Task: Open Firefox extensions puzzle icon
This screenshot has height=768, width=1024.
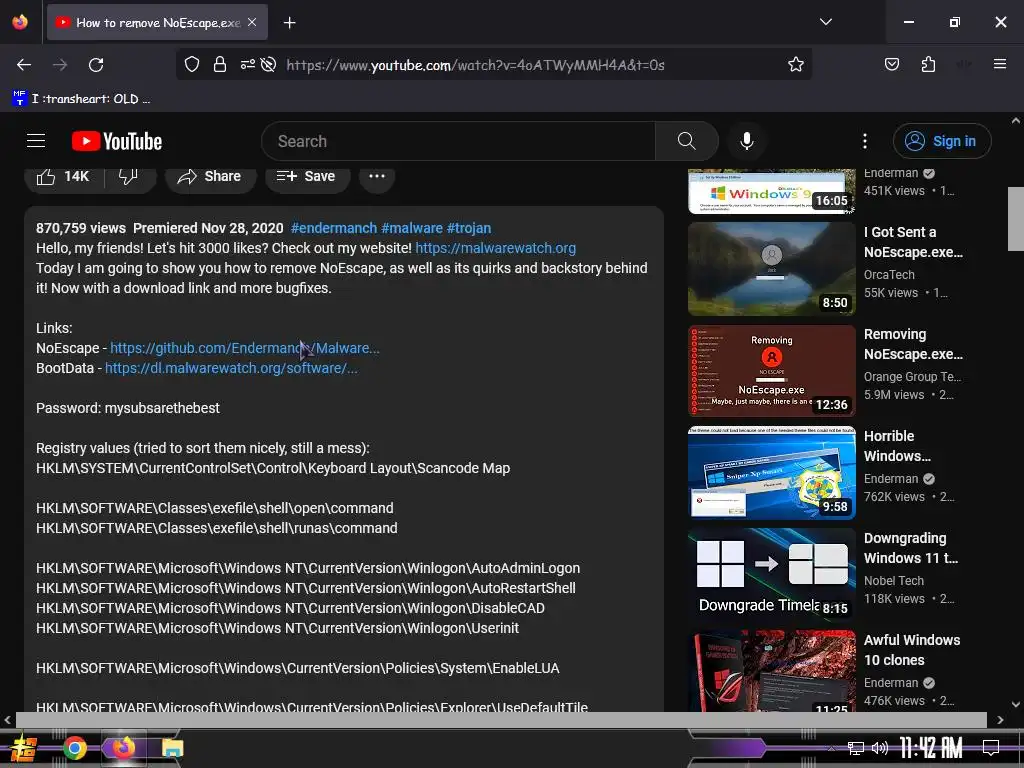Action: pyautogui.click(x=928, y=64)
